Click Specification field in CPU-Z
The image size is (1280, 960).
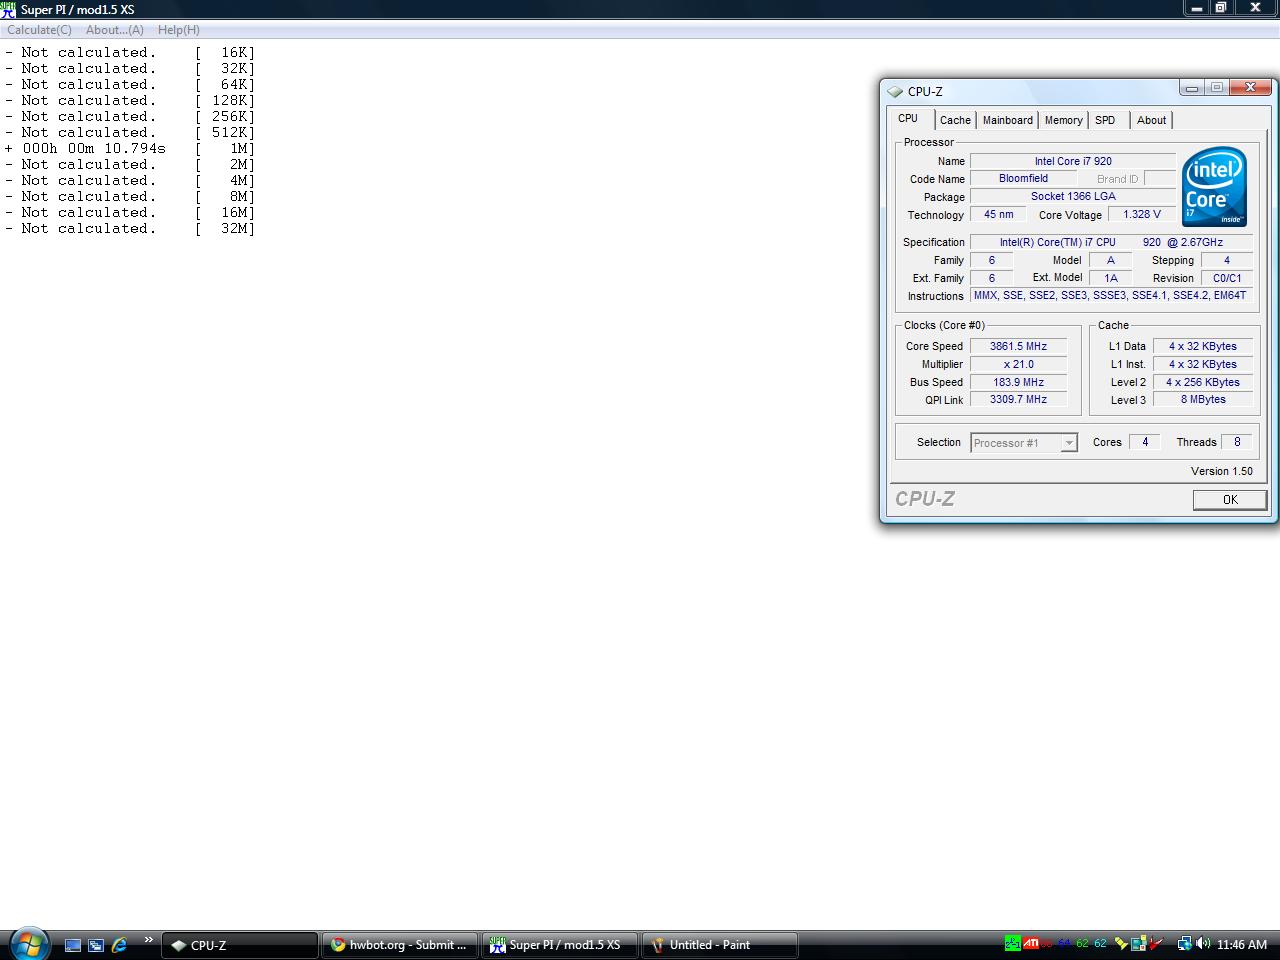coord(1111,243)
